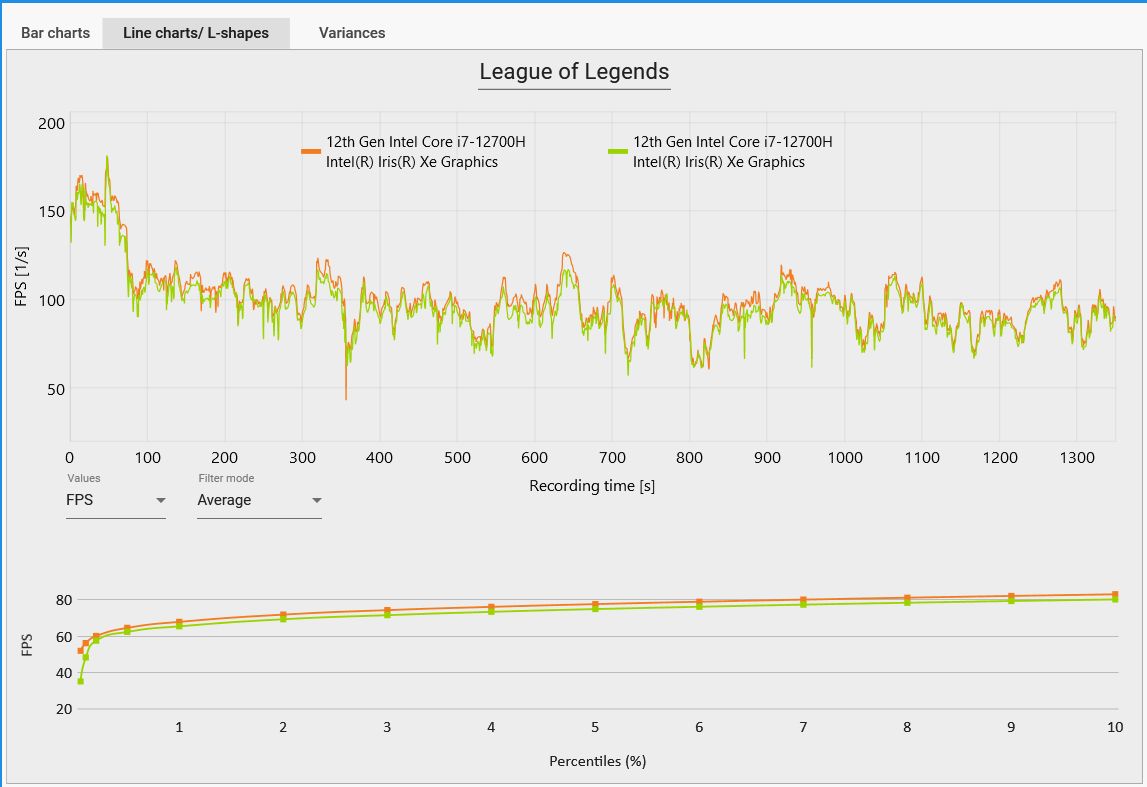
Task: Select the lowest green percentile marker
Action: coord(80,681)
